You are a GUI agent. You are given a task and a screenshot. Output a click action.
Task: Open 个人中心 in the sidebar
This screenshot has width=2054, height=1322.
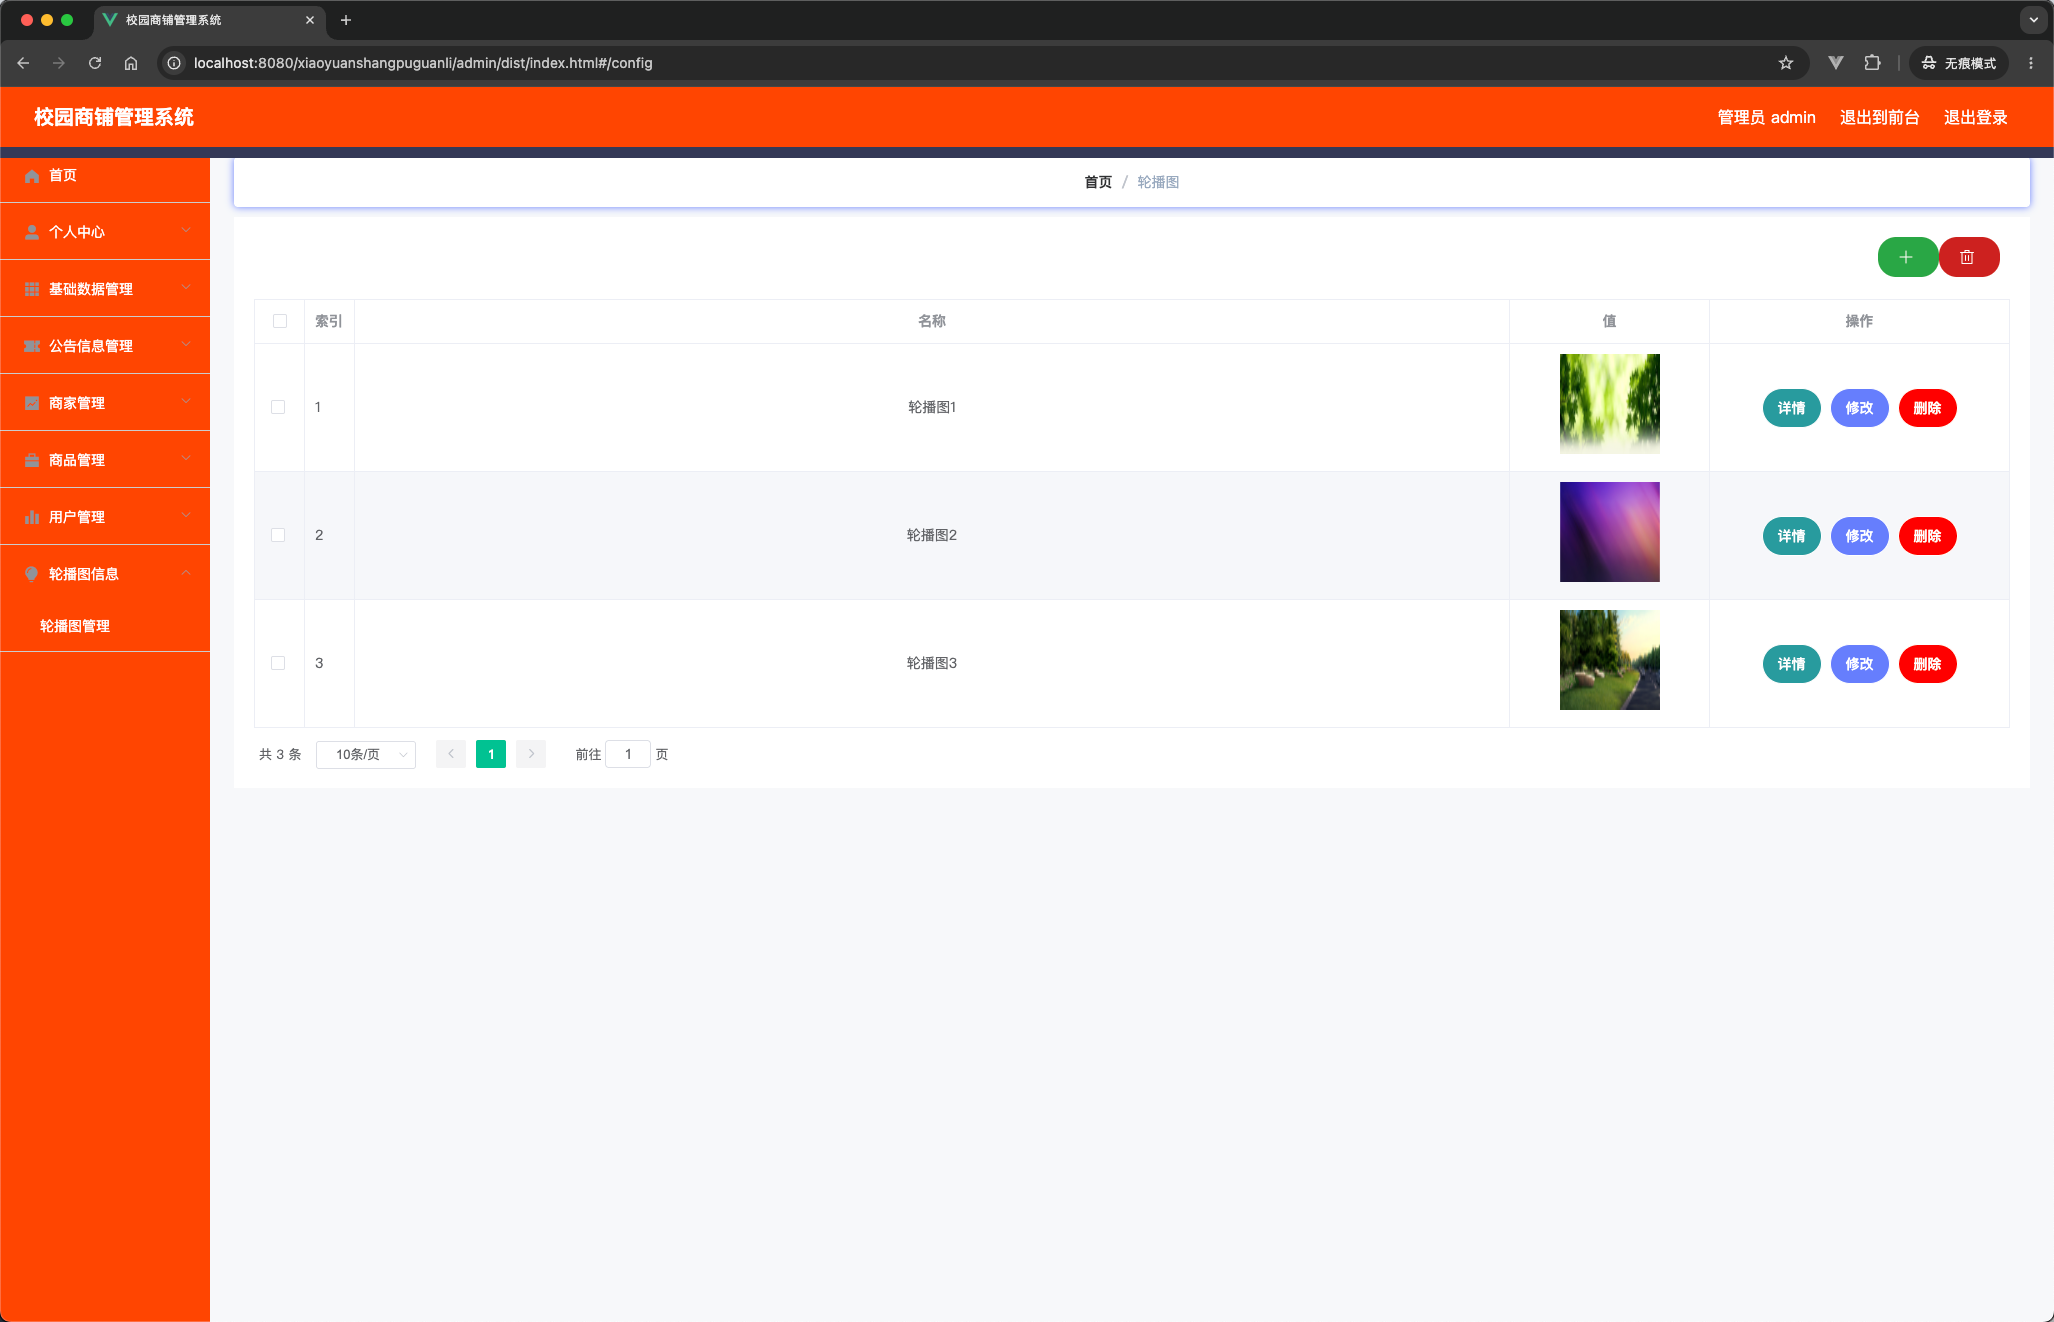[105, 232]
